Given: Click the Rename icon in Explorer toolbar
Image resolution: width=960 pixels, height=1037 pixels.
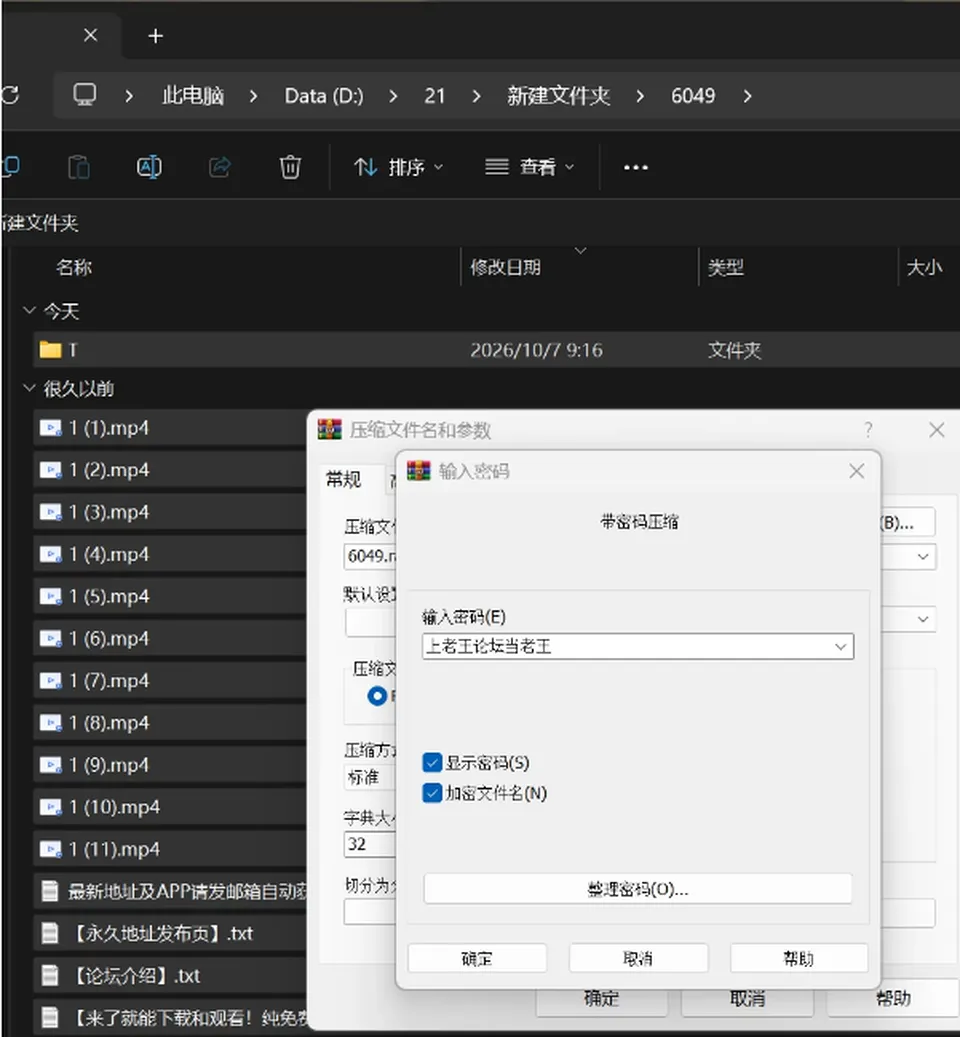Looking at the screenshot, I should [x=149, y=167].
